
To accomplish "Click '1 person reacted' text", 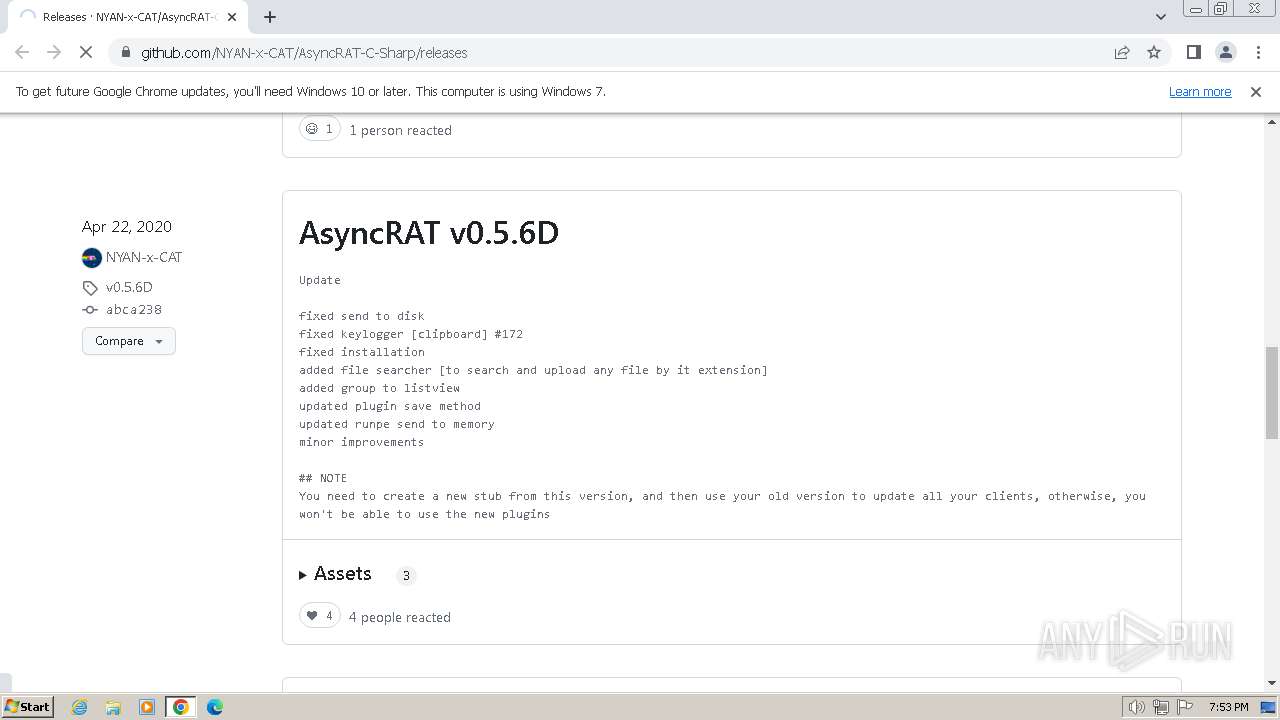I will click(400, 130).
